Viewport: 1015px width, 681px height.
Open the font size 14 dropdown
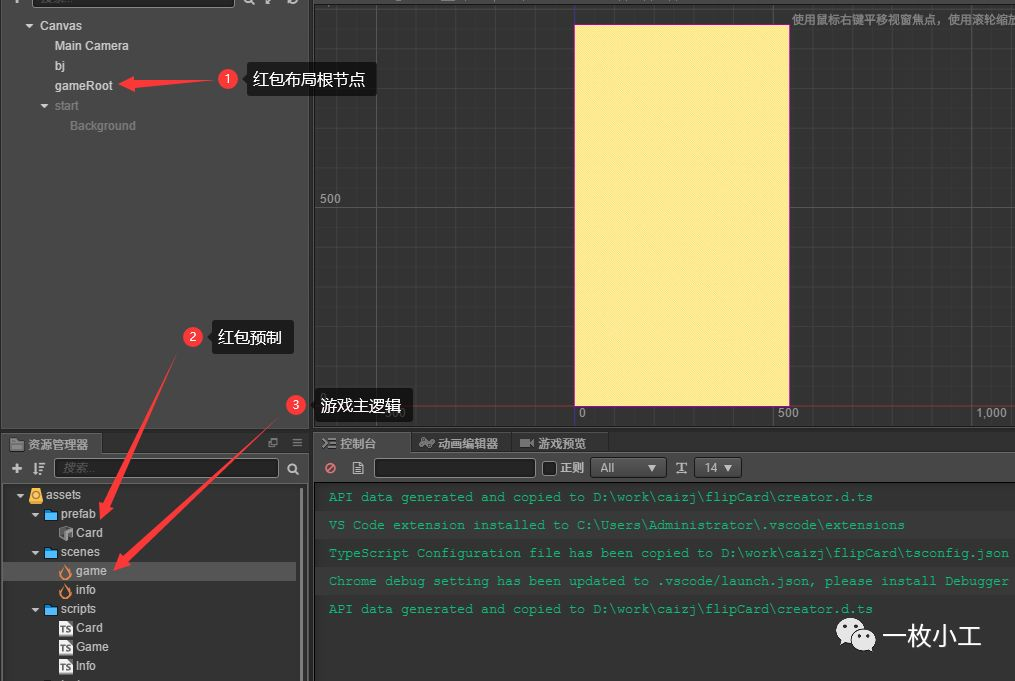coord(717,468)
